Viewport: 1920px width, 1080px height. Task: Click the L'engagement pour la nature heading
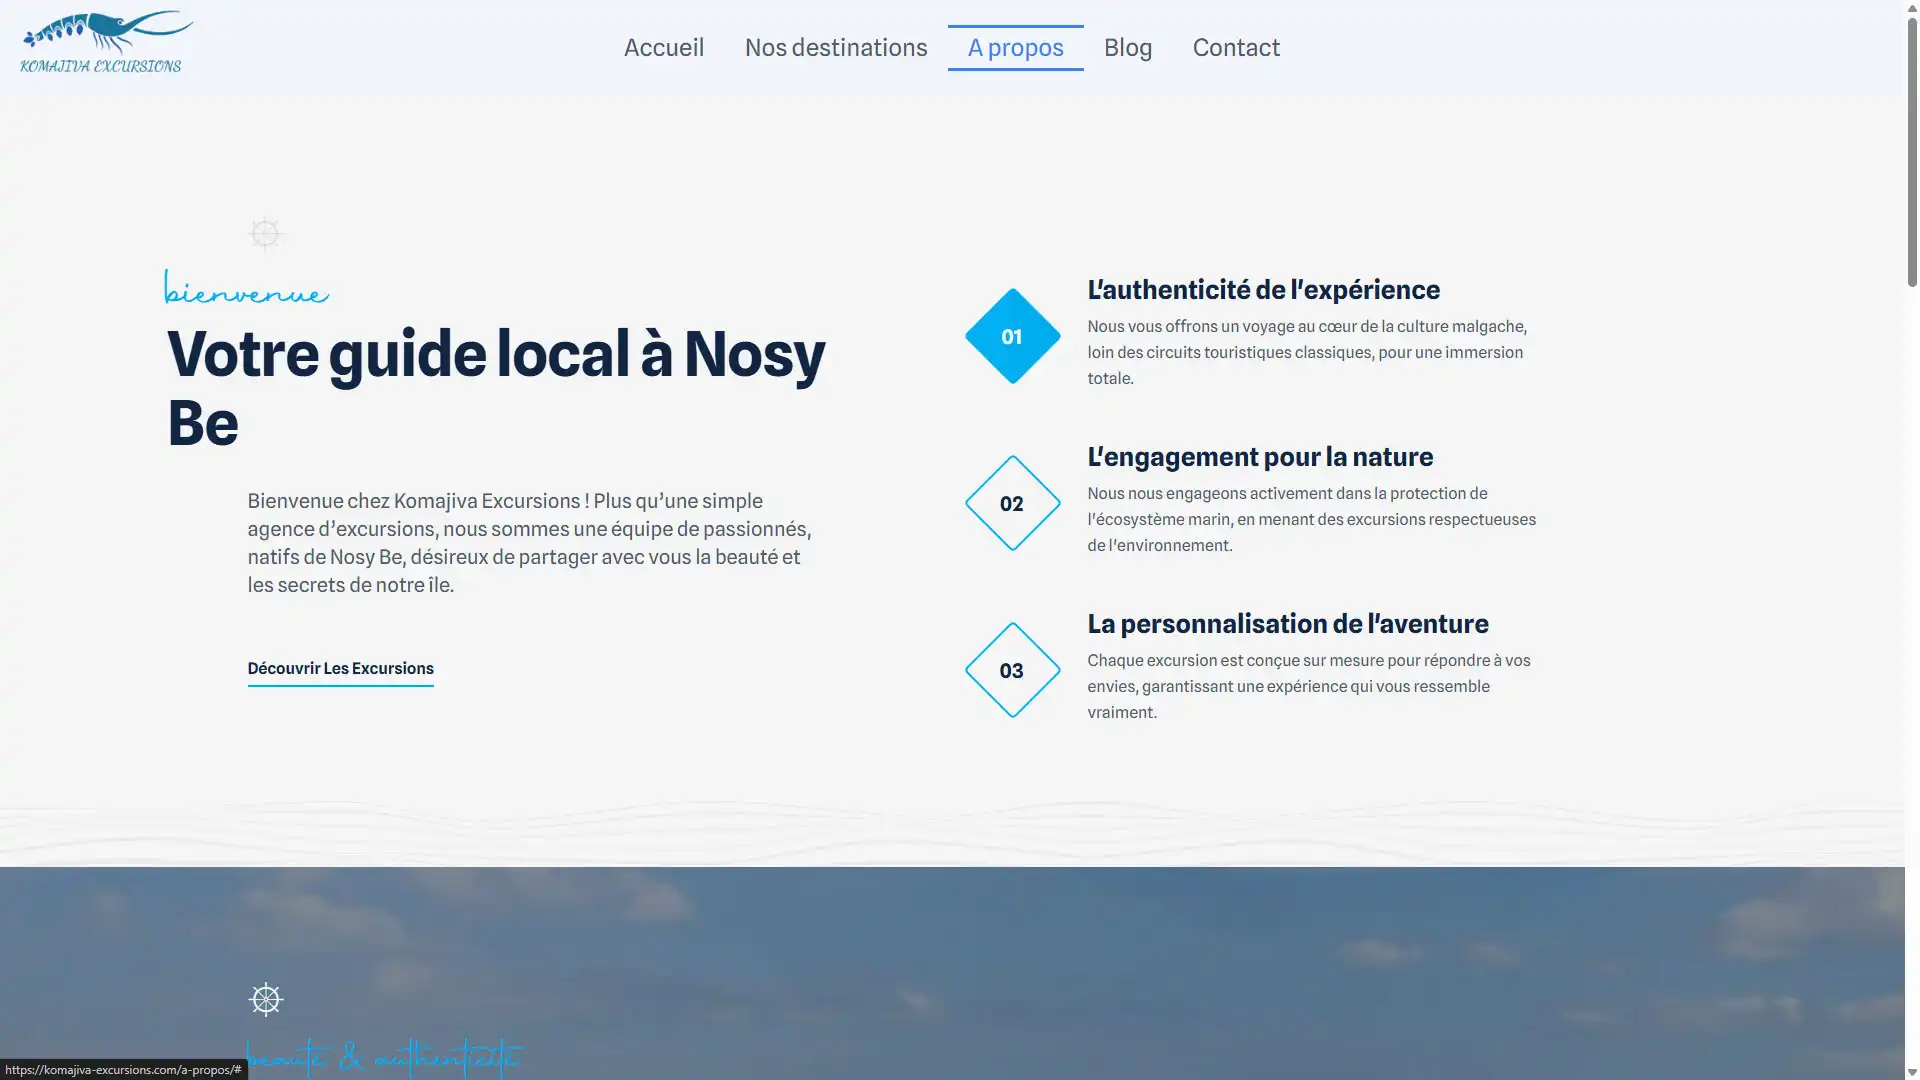(1260, 457)
